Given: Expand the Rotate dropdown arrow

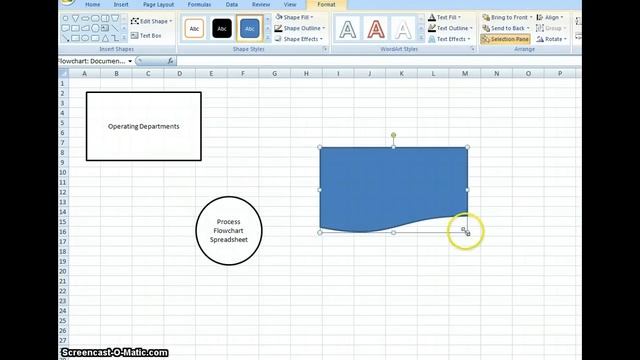Looking at the screenshot, I should pyautogui.click(x=565, y=39).
